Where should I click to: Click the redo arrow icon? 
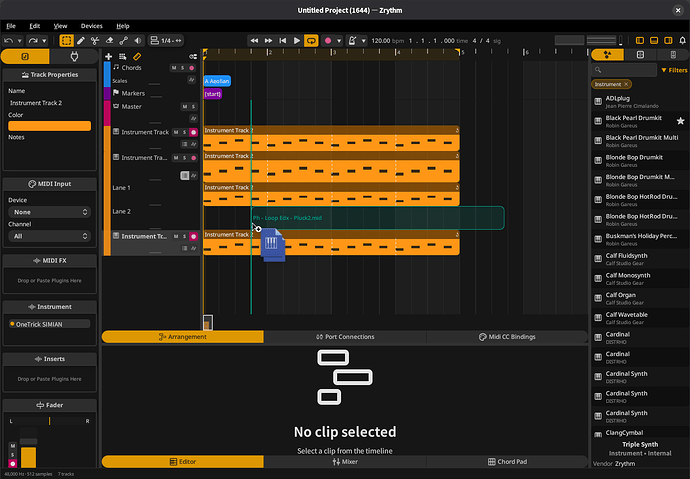[33, 40]
